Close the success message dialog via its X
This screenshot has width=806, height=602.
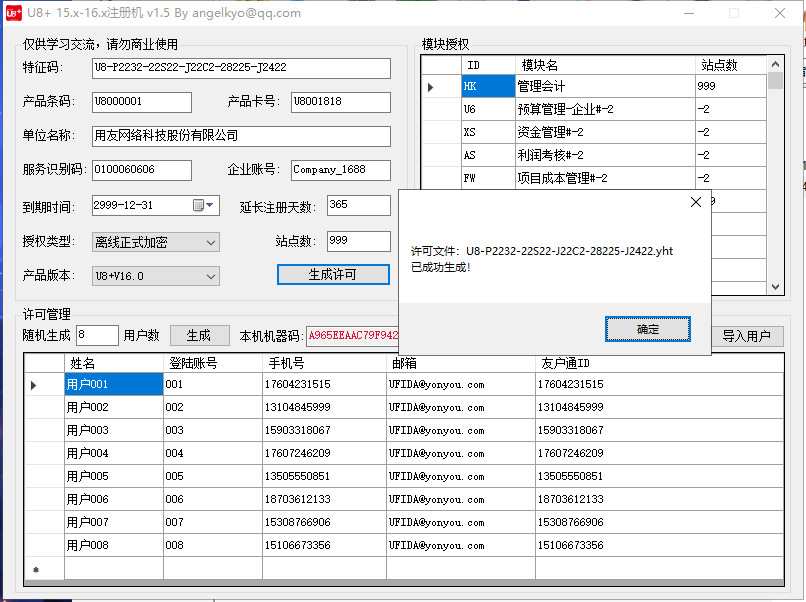[695, 201]
